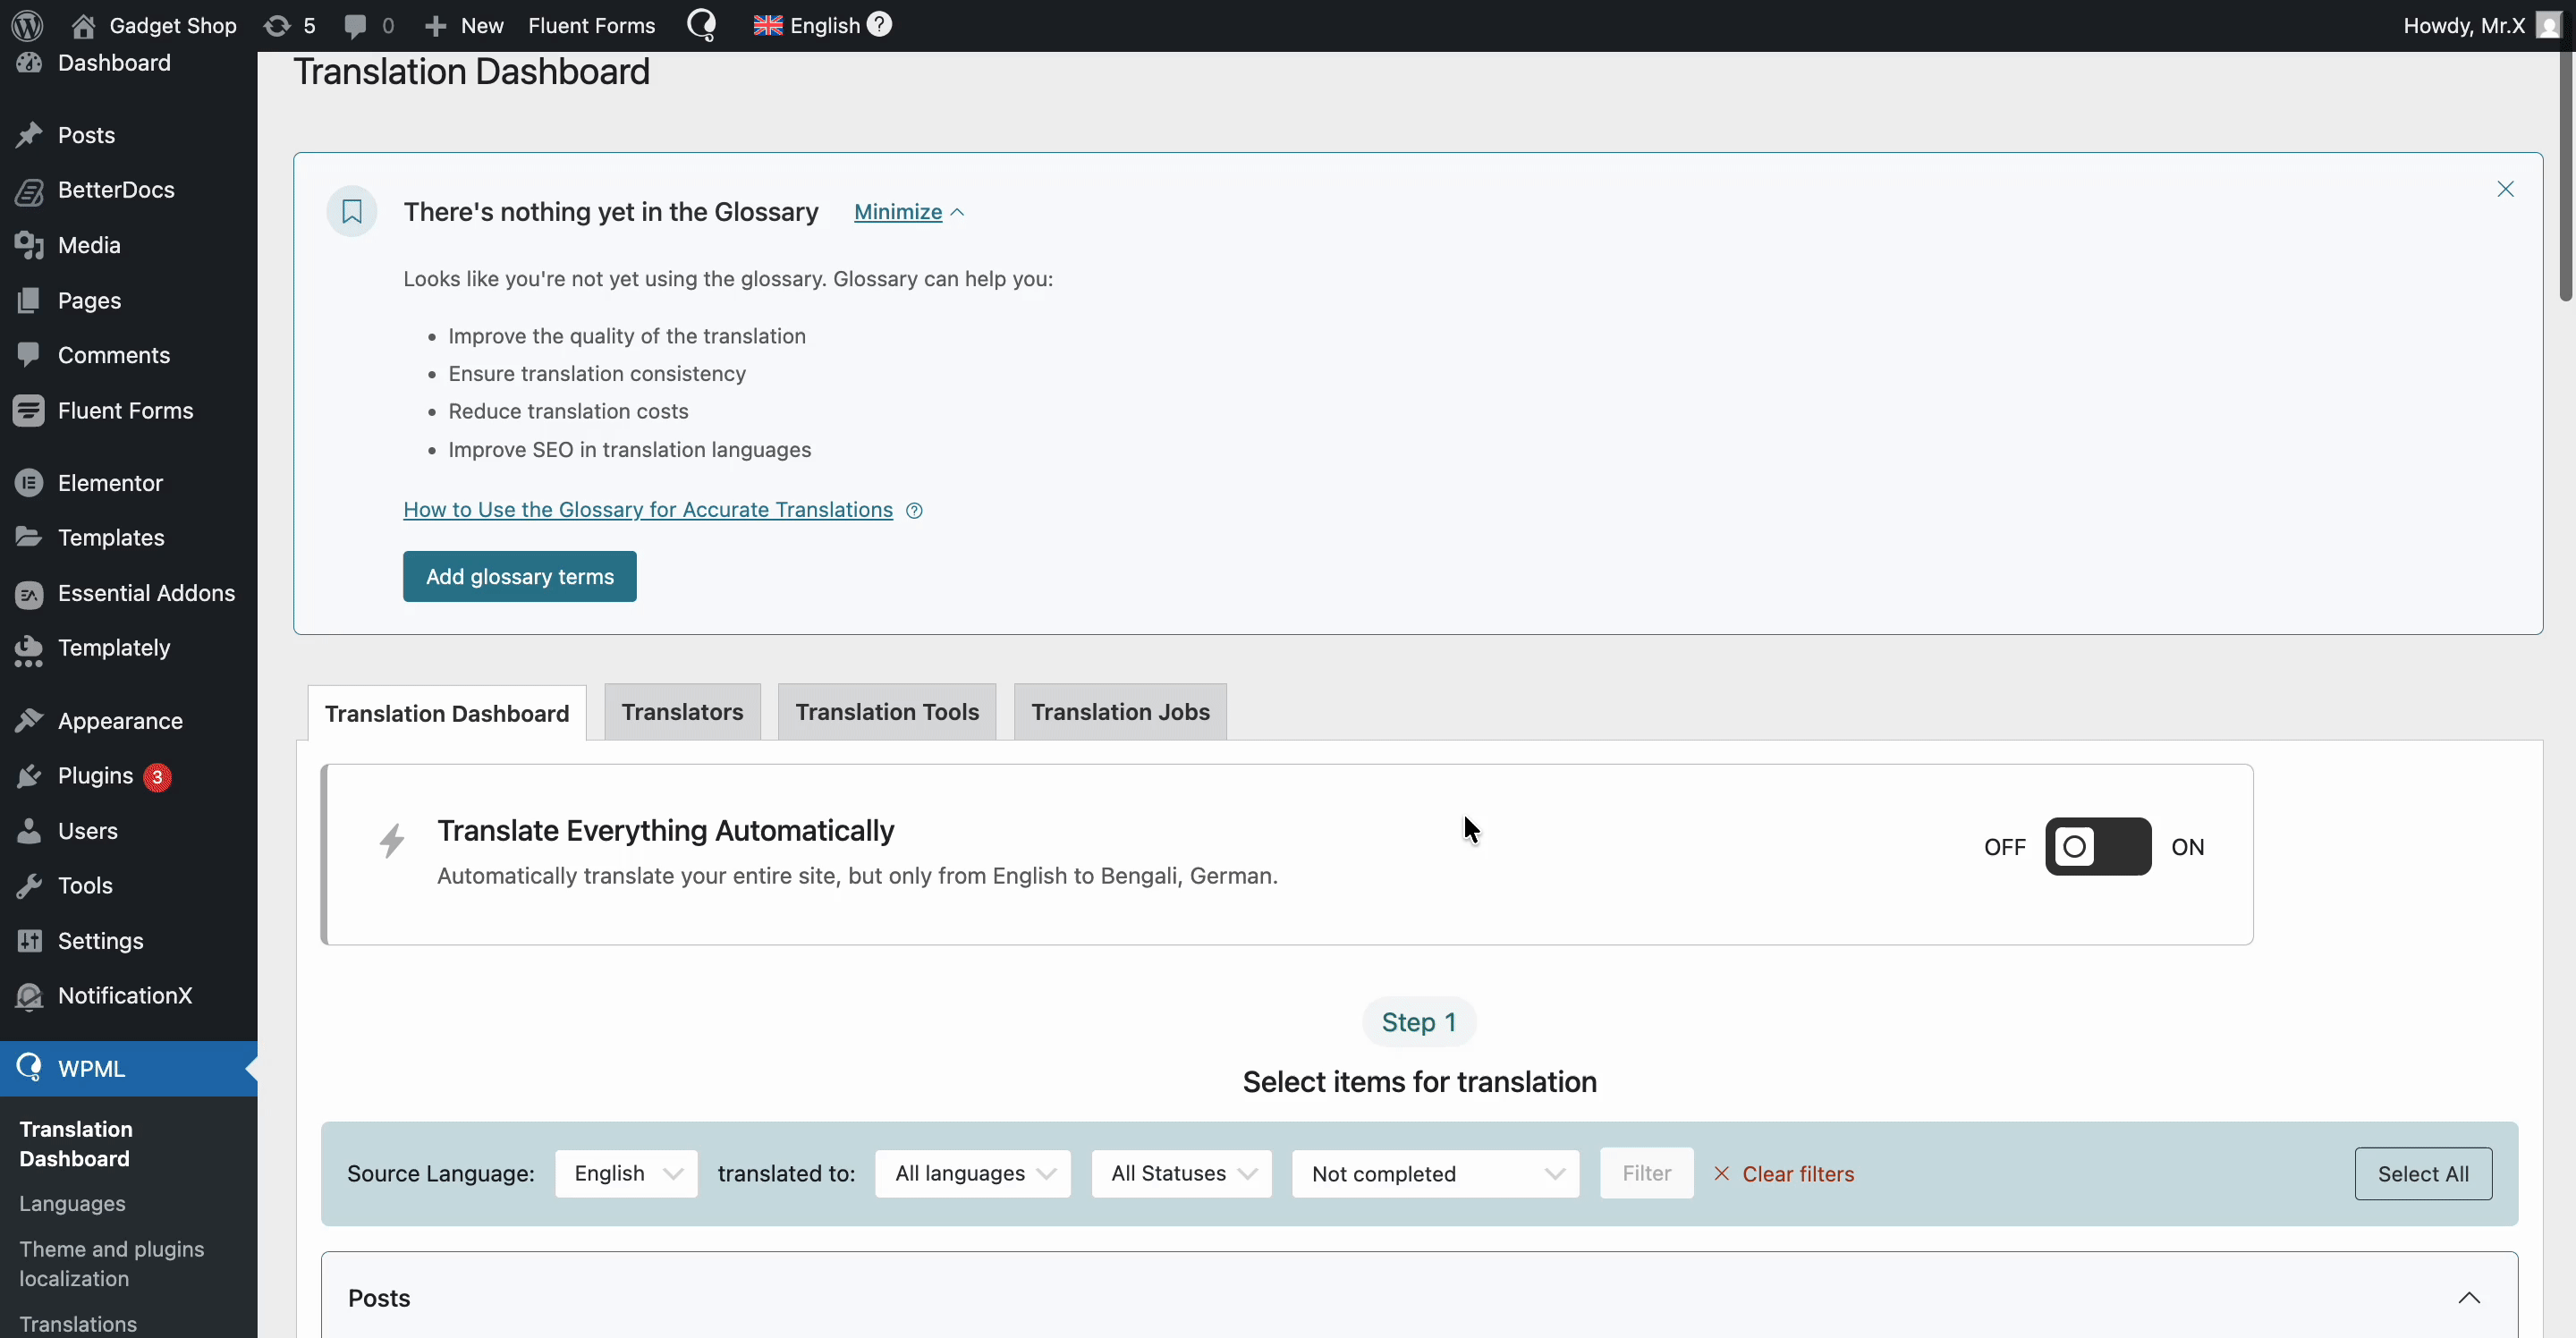
Task: Minimize the glossary notice panel
Action: pos(907,211)
